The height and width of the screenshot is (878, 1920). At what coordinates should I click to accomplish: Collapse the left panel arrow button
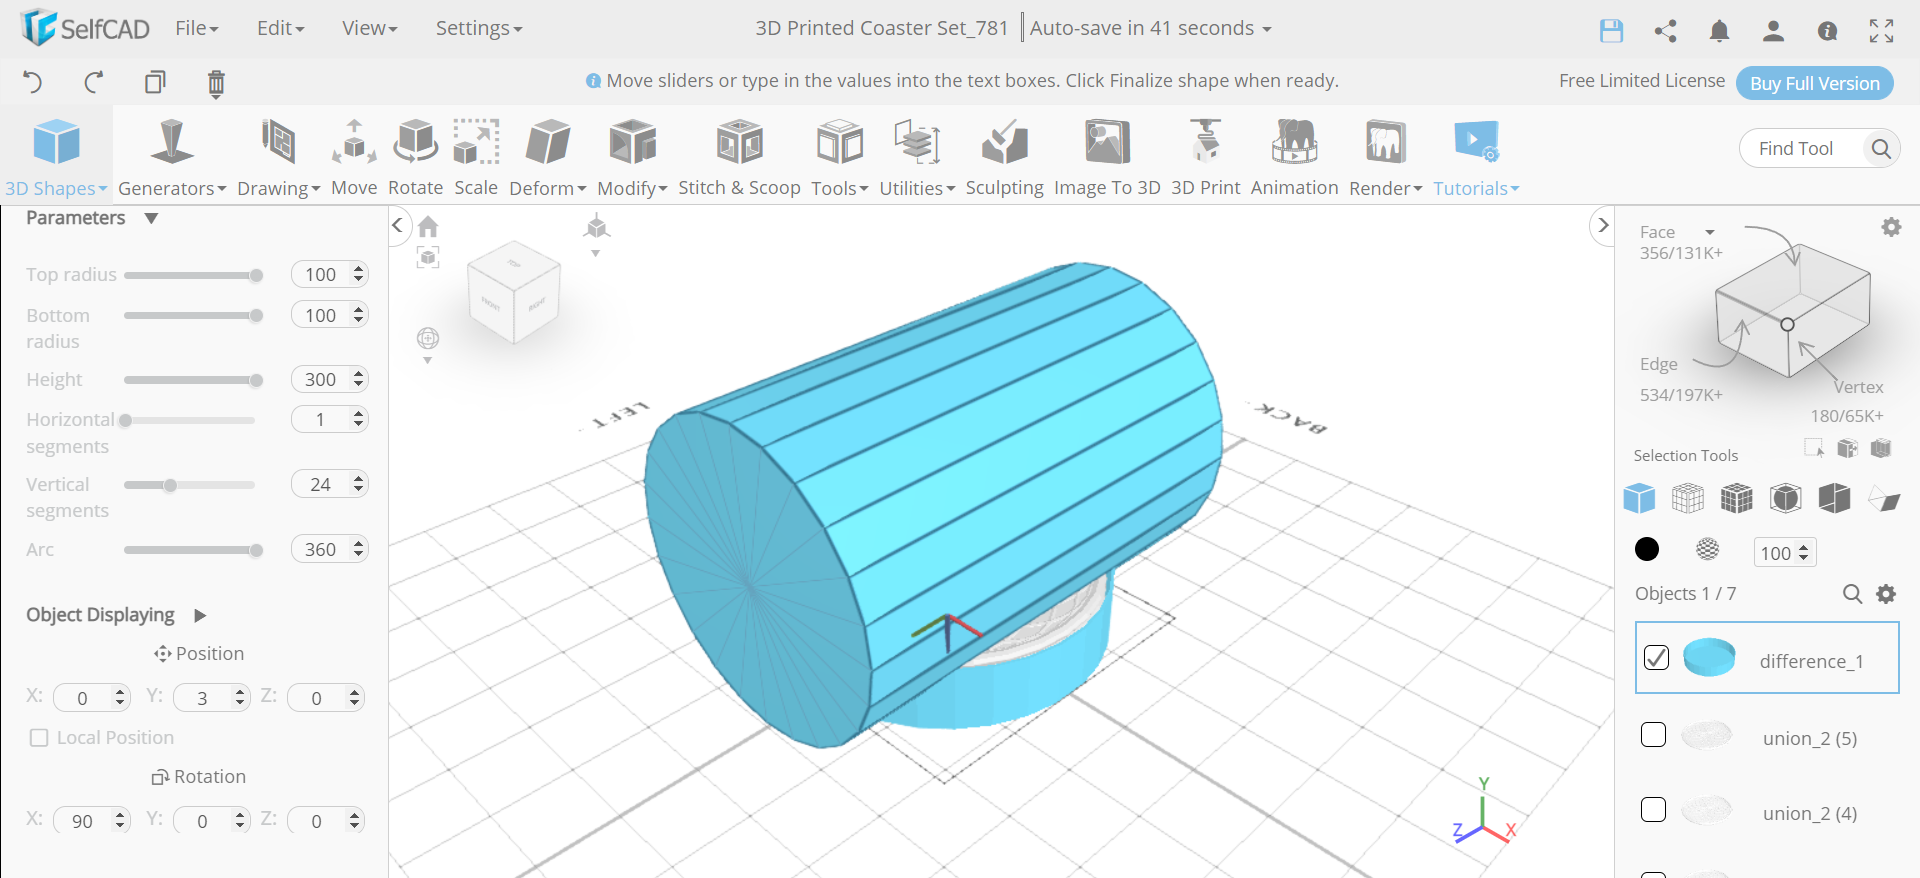[x=397, y=225]
